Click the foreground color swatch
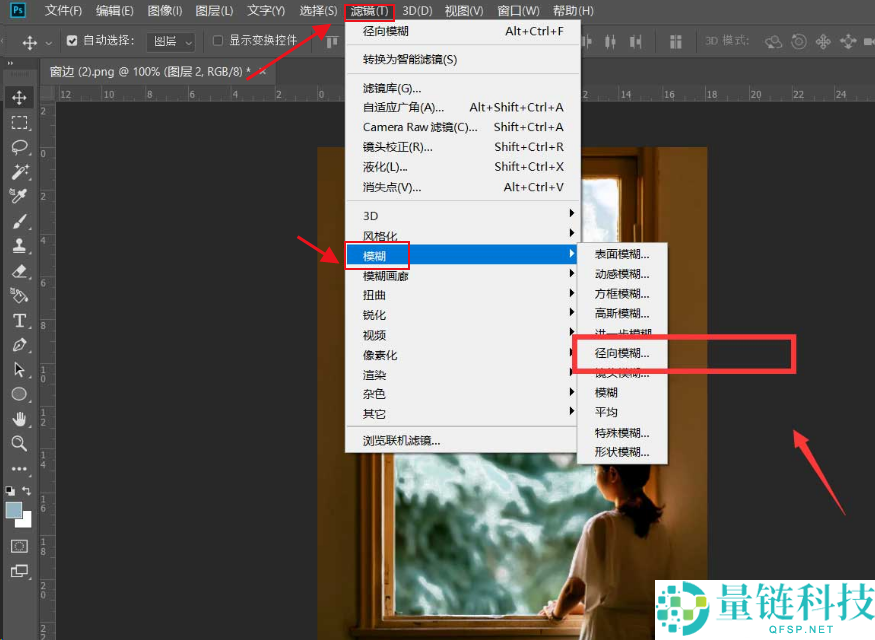Image resolution: width=875 pixels, height=640 pixels. coord(14,510)
